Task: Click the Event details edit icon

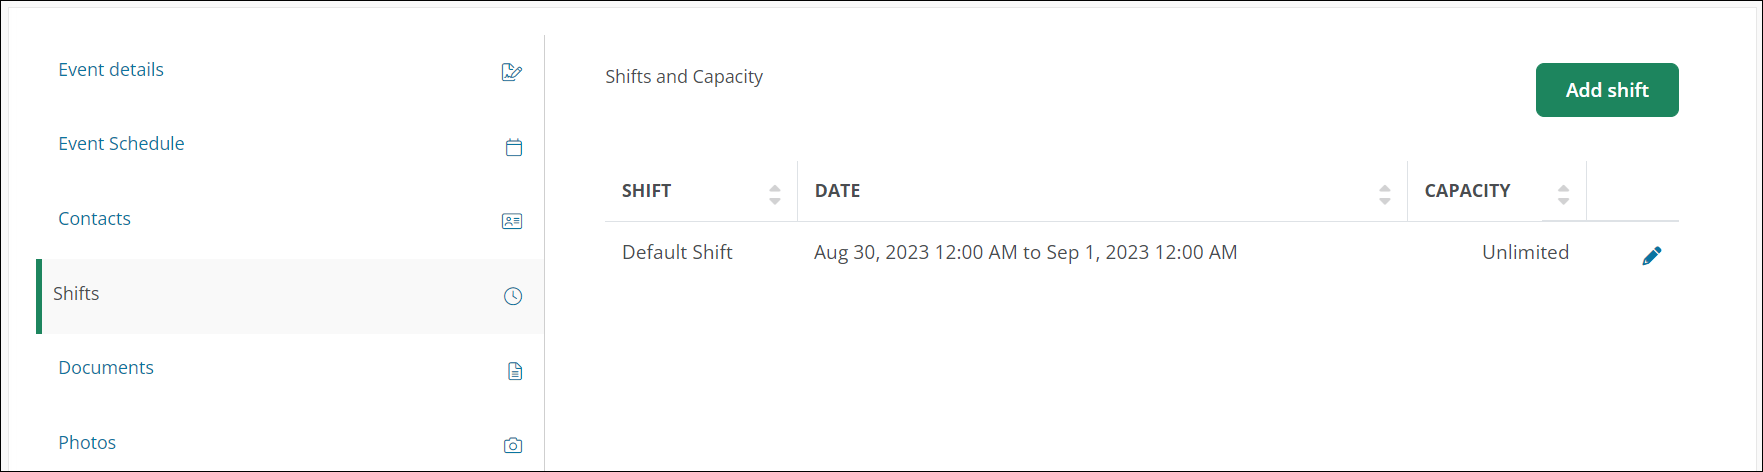Action: click(512, 72)
